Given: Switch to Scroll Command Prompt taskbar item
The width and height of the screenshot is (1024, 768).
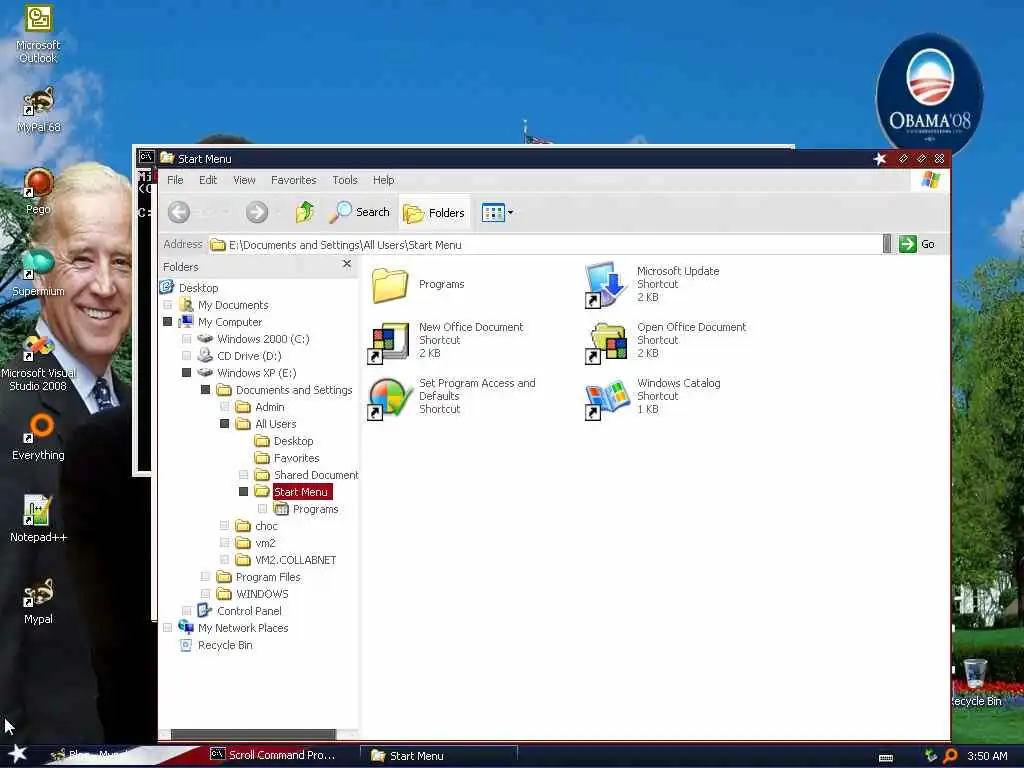Looking at the screenshot, I should point(273,755).
